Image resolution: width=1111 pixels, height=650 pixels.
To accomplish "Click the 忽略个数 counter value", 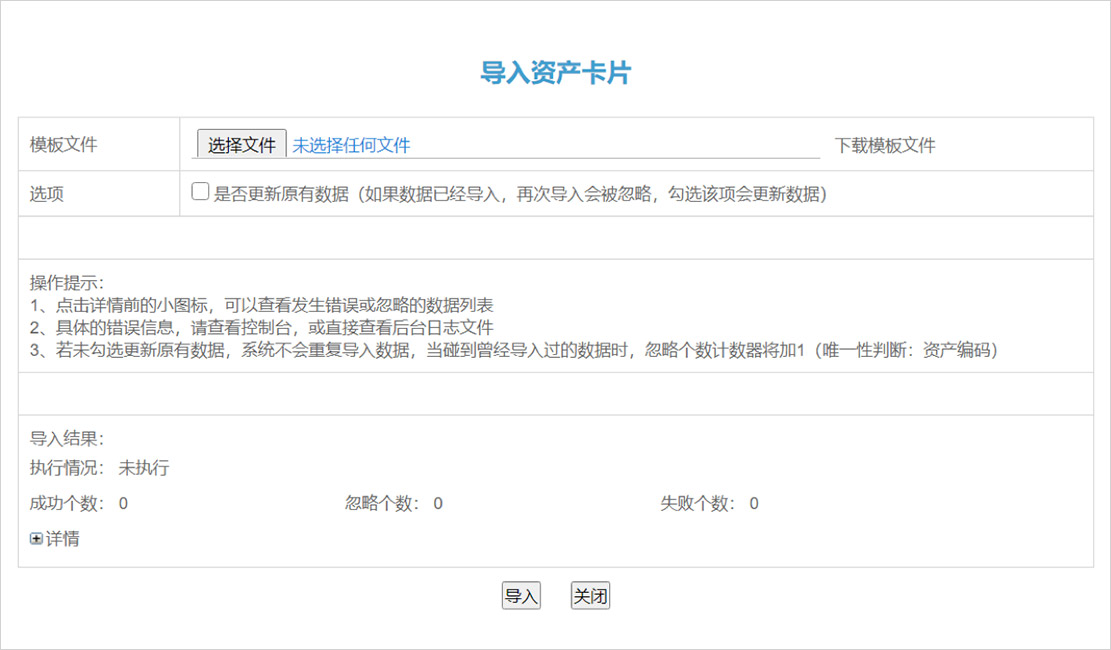I will [x=438, y=503].
